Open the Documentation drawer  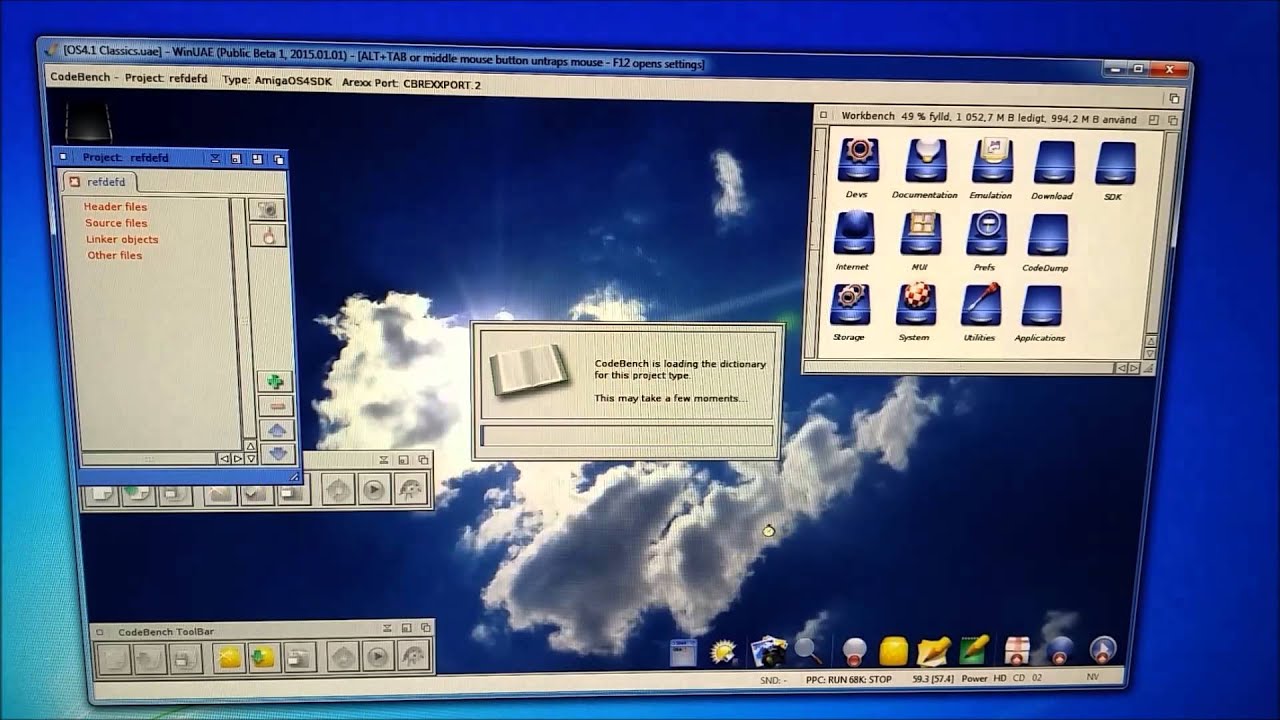click(925, 161)
